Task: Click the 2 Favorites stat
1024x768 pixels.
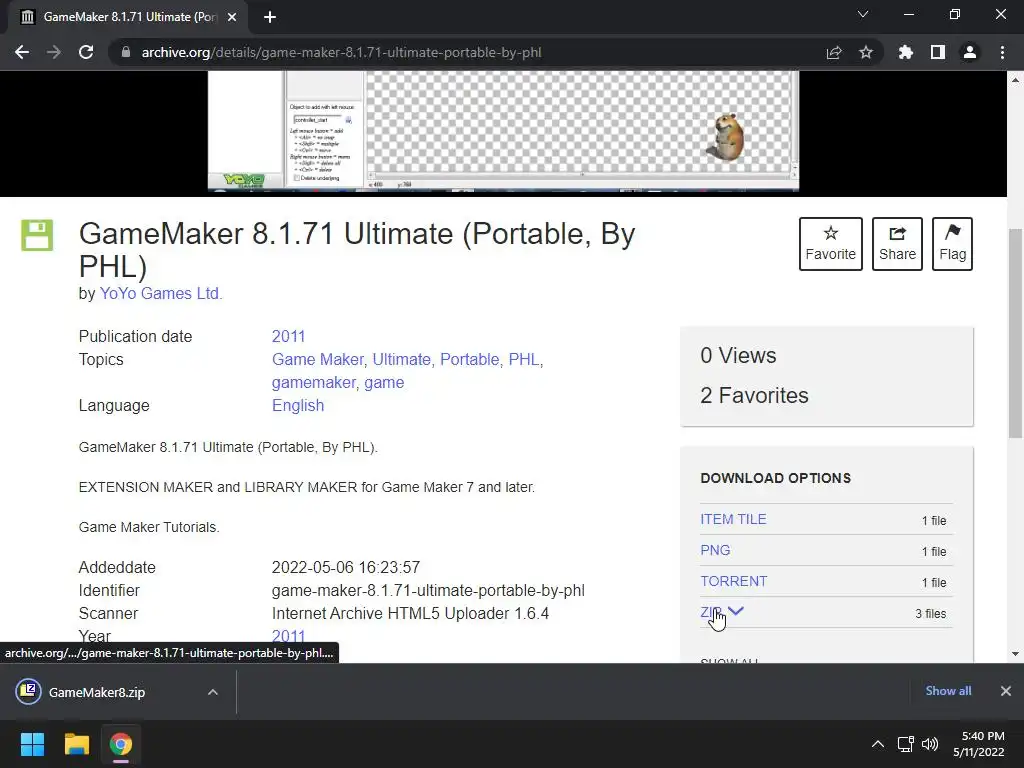Action: [x=754, y=395]
